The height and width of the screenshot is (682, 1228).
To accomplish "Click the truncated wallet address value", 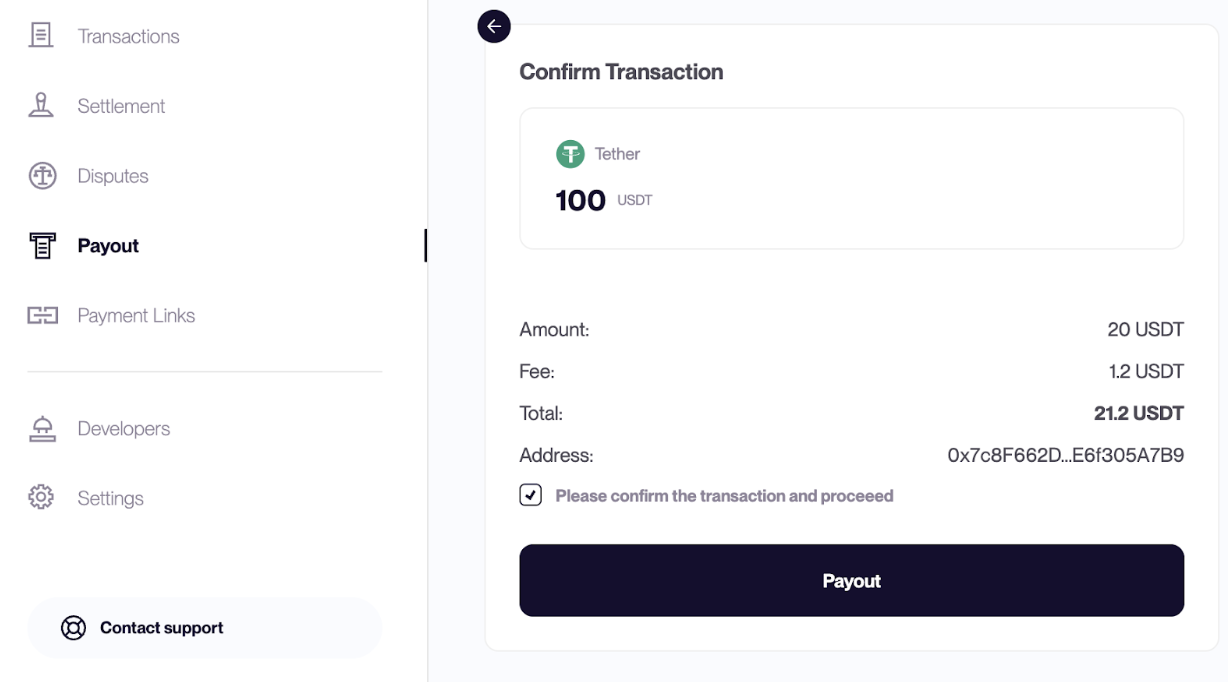I will (1065, 456).
